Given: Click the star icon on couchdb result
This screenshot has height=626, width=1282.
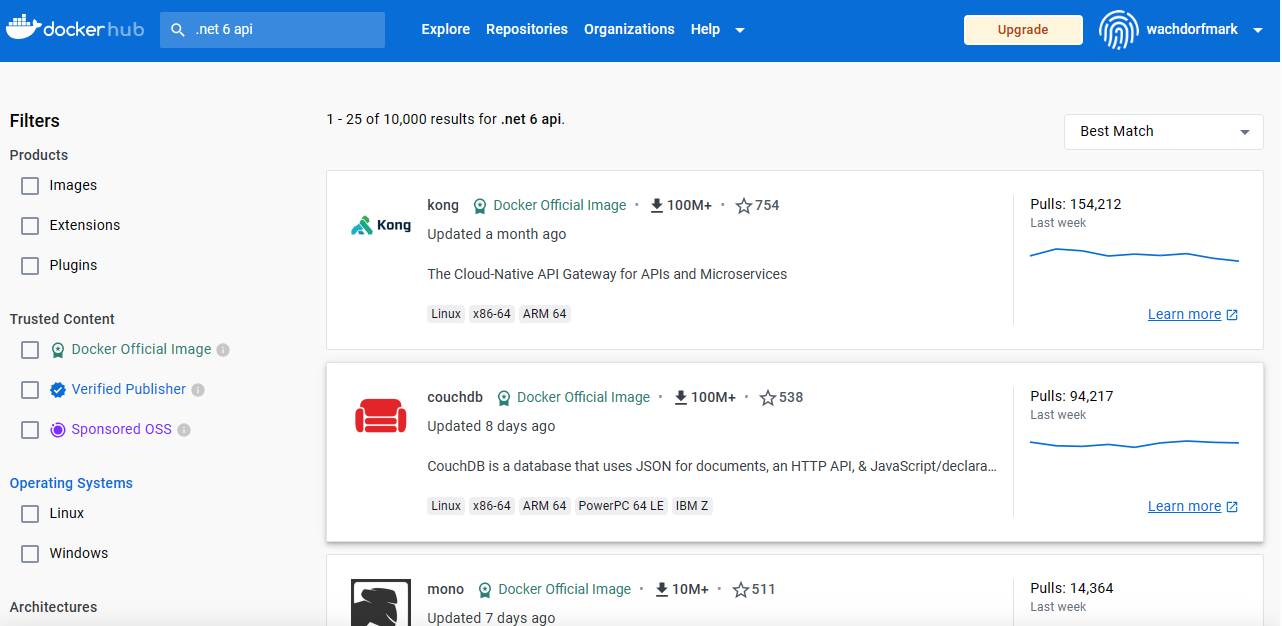Looking at the screenshot, I should (x=768, y=398).
